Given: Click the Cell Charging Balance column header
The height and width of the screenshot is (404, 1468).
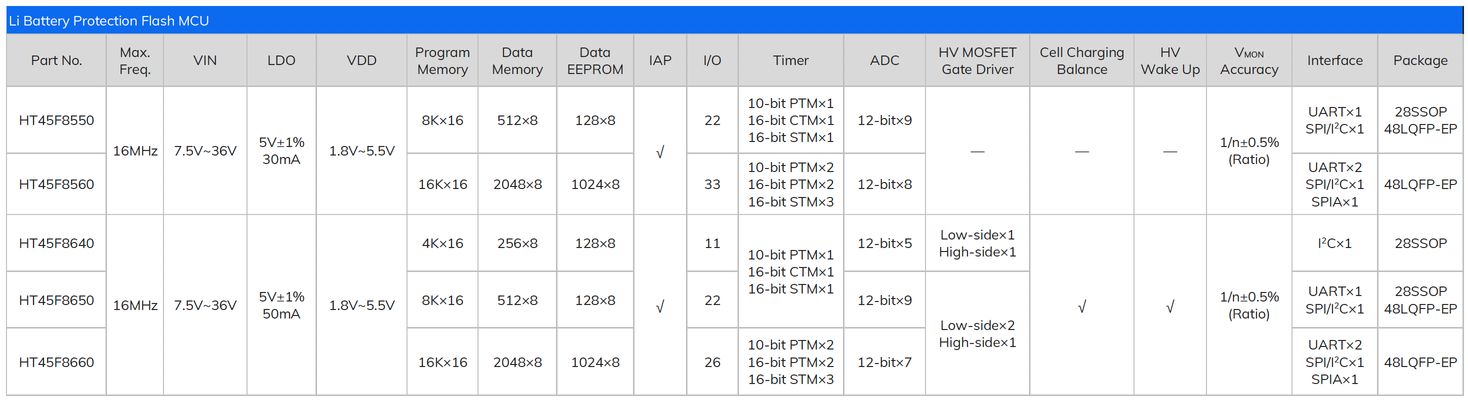Looking at the screenshot, I should [x=1082, y=60].
